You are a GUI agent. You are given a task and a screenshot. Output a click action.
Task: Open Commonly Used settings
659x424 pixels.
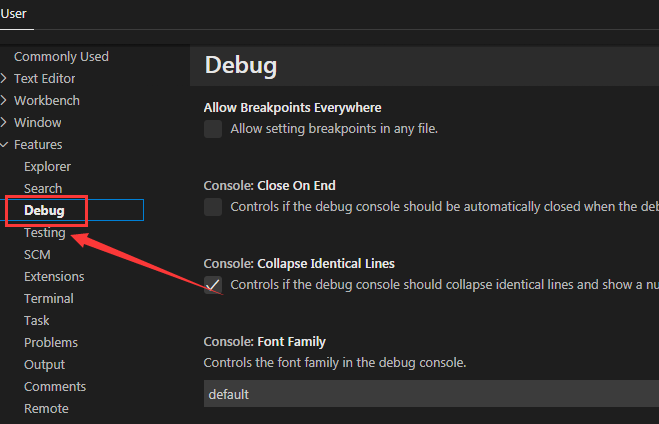pos(61,56)
